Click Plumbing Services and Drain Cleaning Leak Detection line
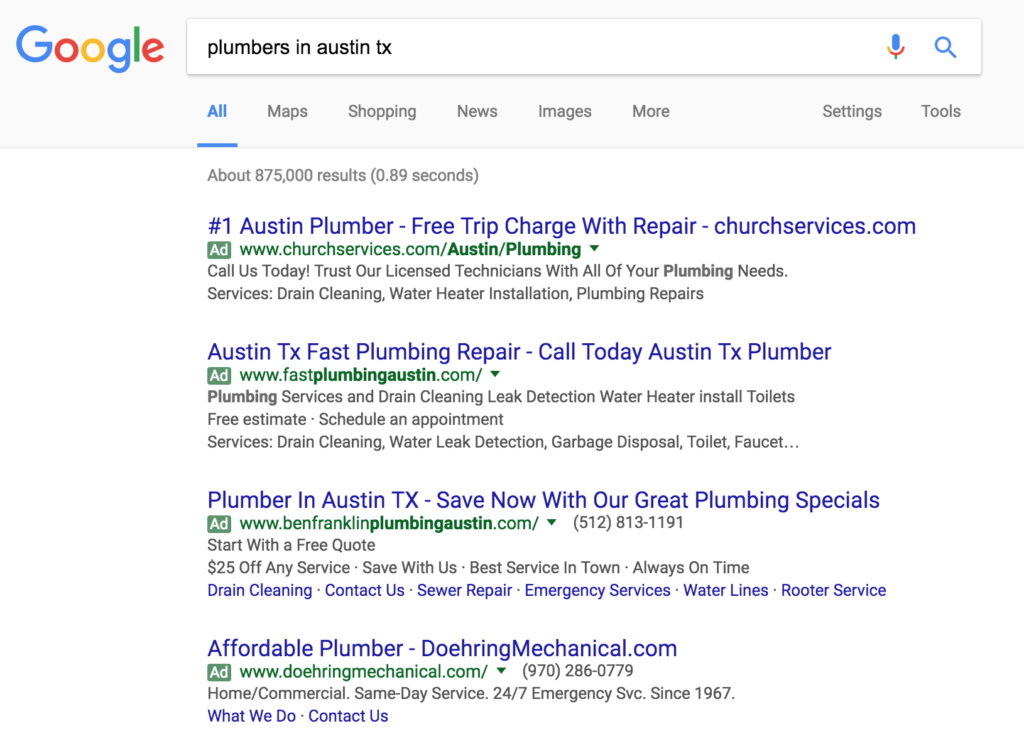Screen dimensions: 1024x748 pyautogui.click(x=501, y=397)
